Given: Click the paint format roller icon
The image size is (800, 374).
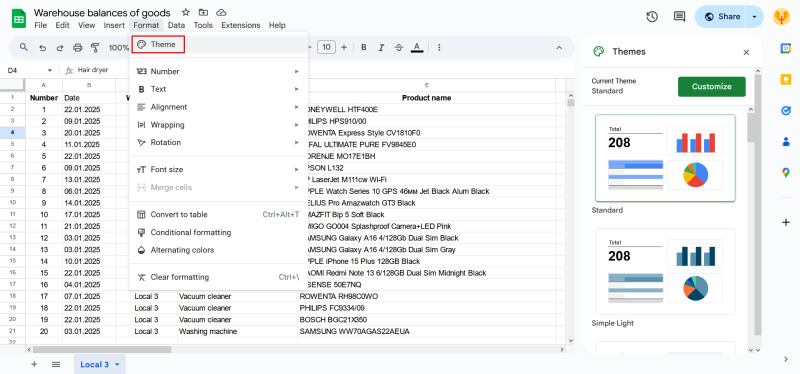Looking at the screenshot, I should click(95, 47).
